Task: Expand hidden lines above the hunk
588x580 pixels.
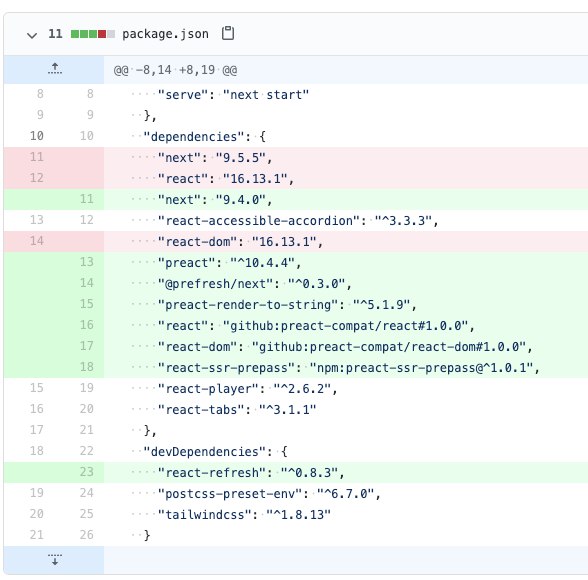Action: pos(55,69)
